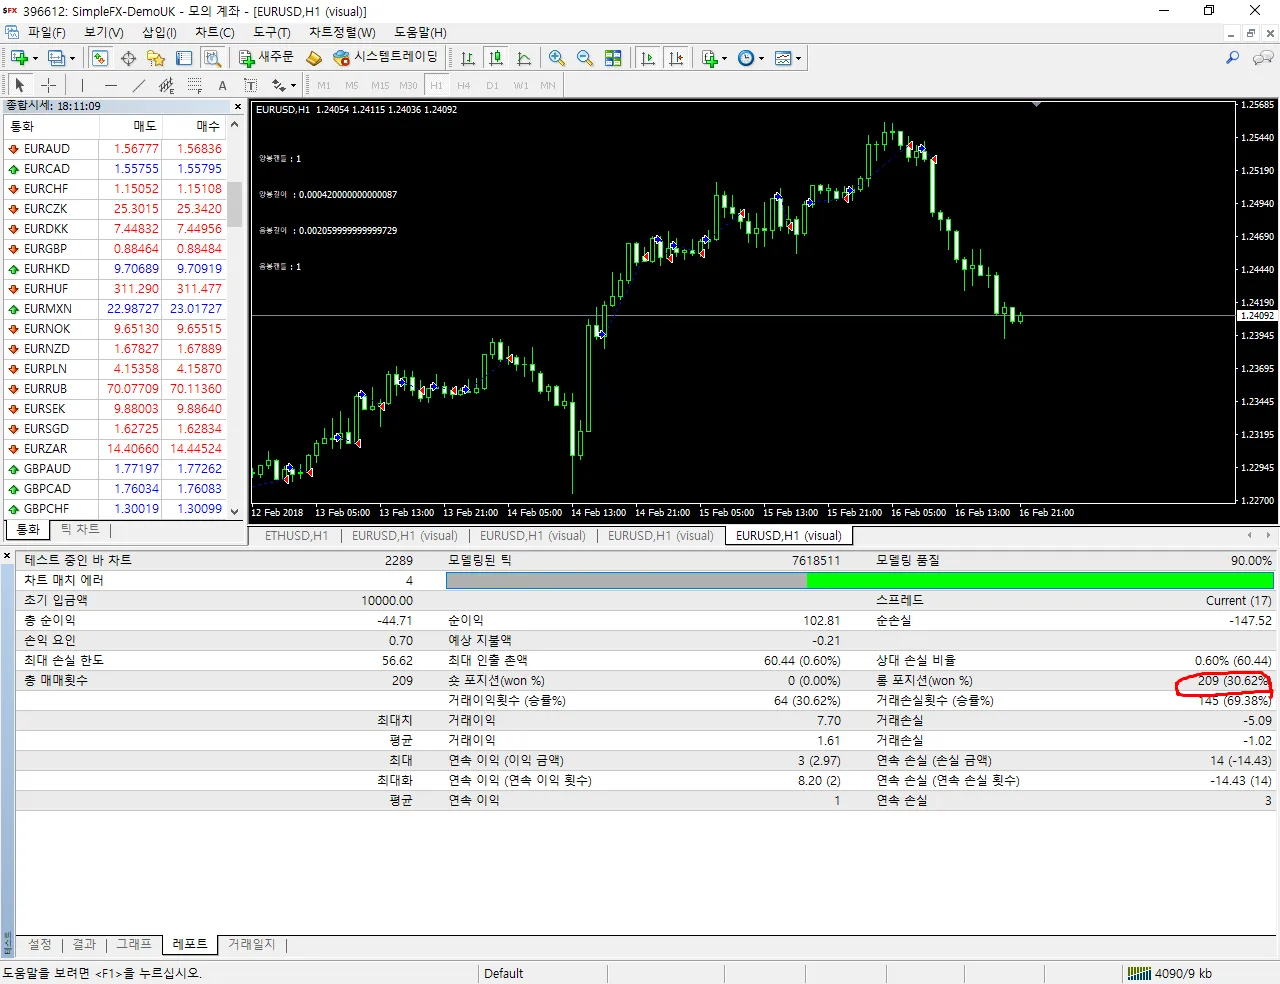Switch timeframe to M15
Viewport: 1280px width, 984px height.
pyautogui.click(x=380, y=85)
